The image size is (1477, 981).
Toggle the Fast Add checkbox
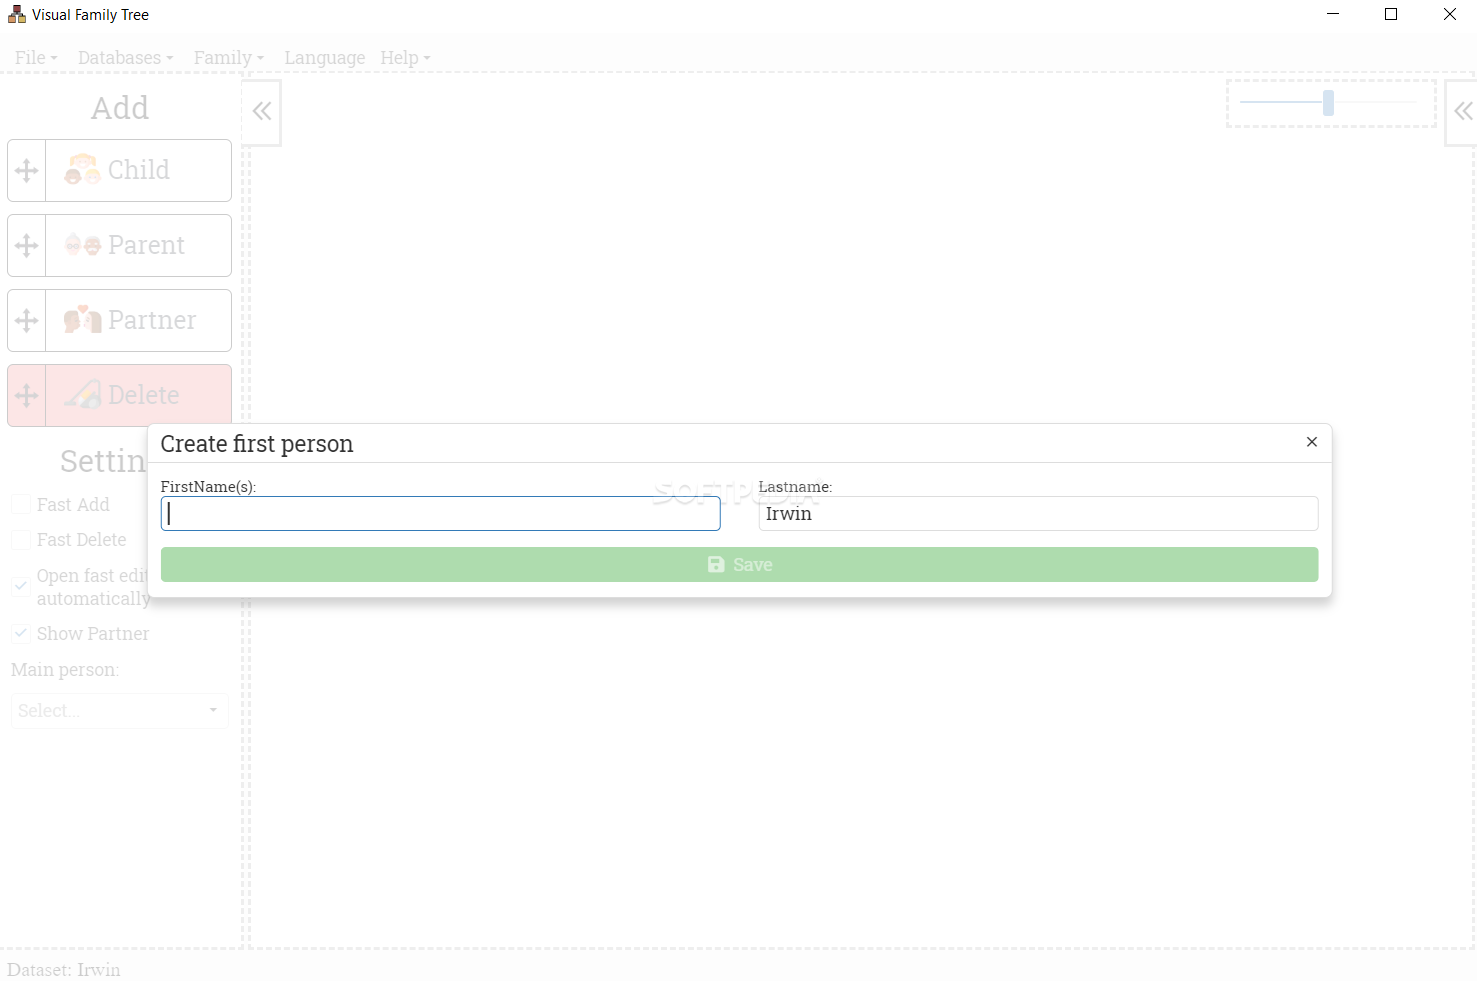click(x=21, y=505)
